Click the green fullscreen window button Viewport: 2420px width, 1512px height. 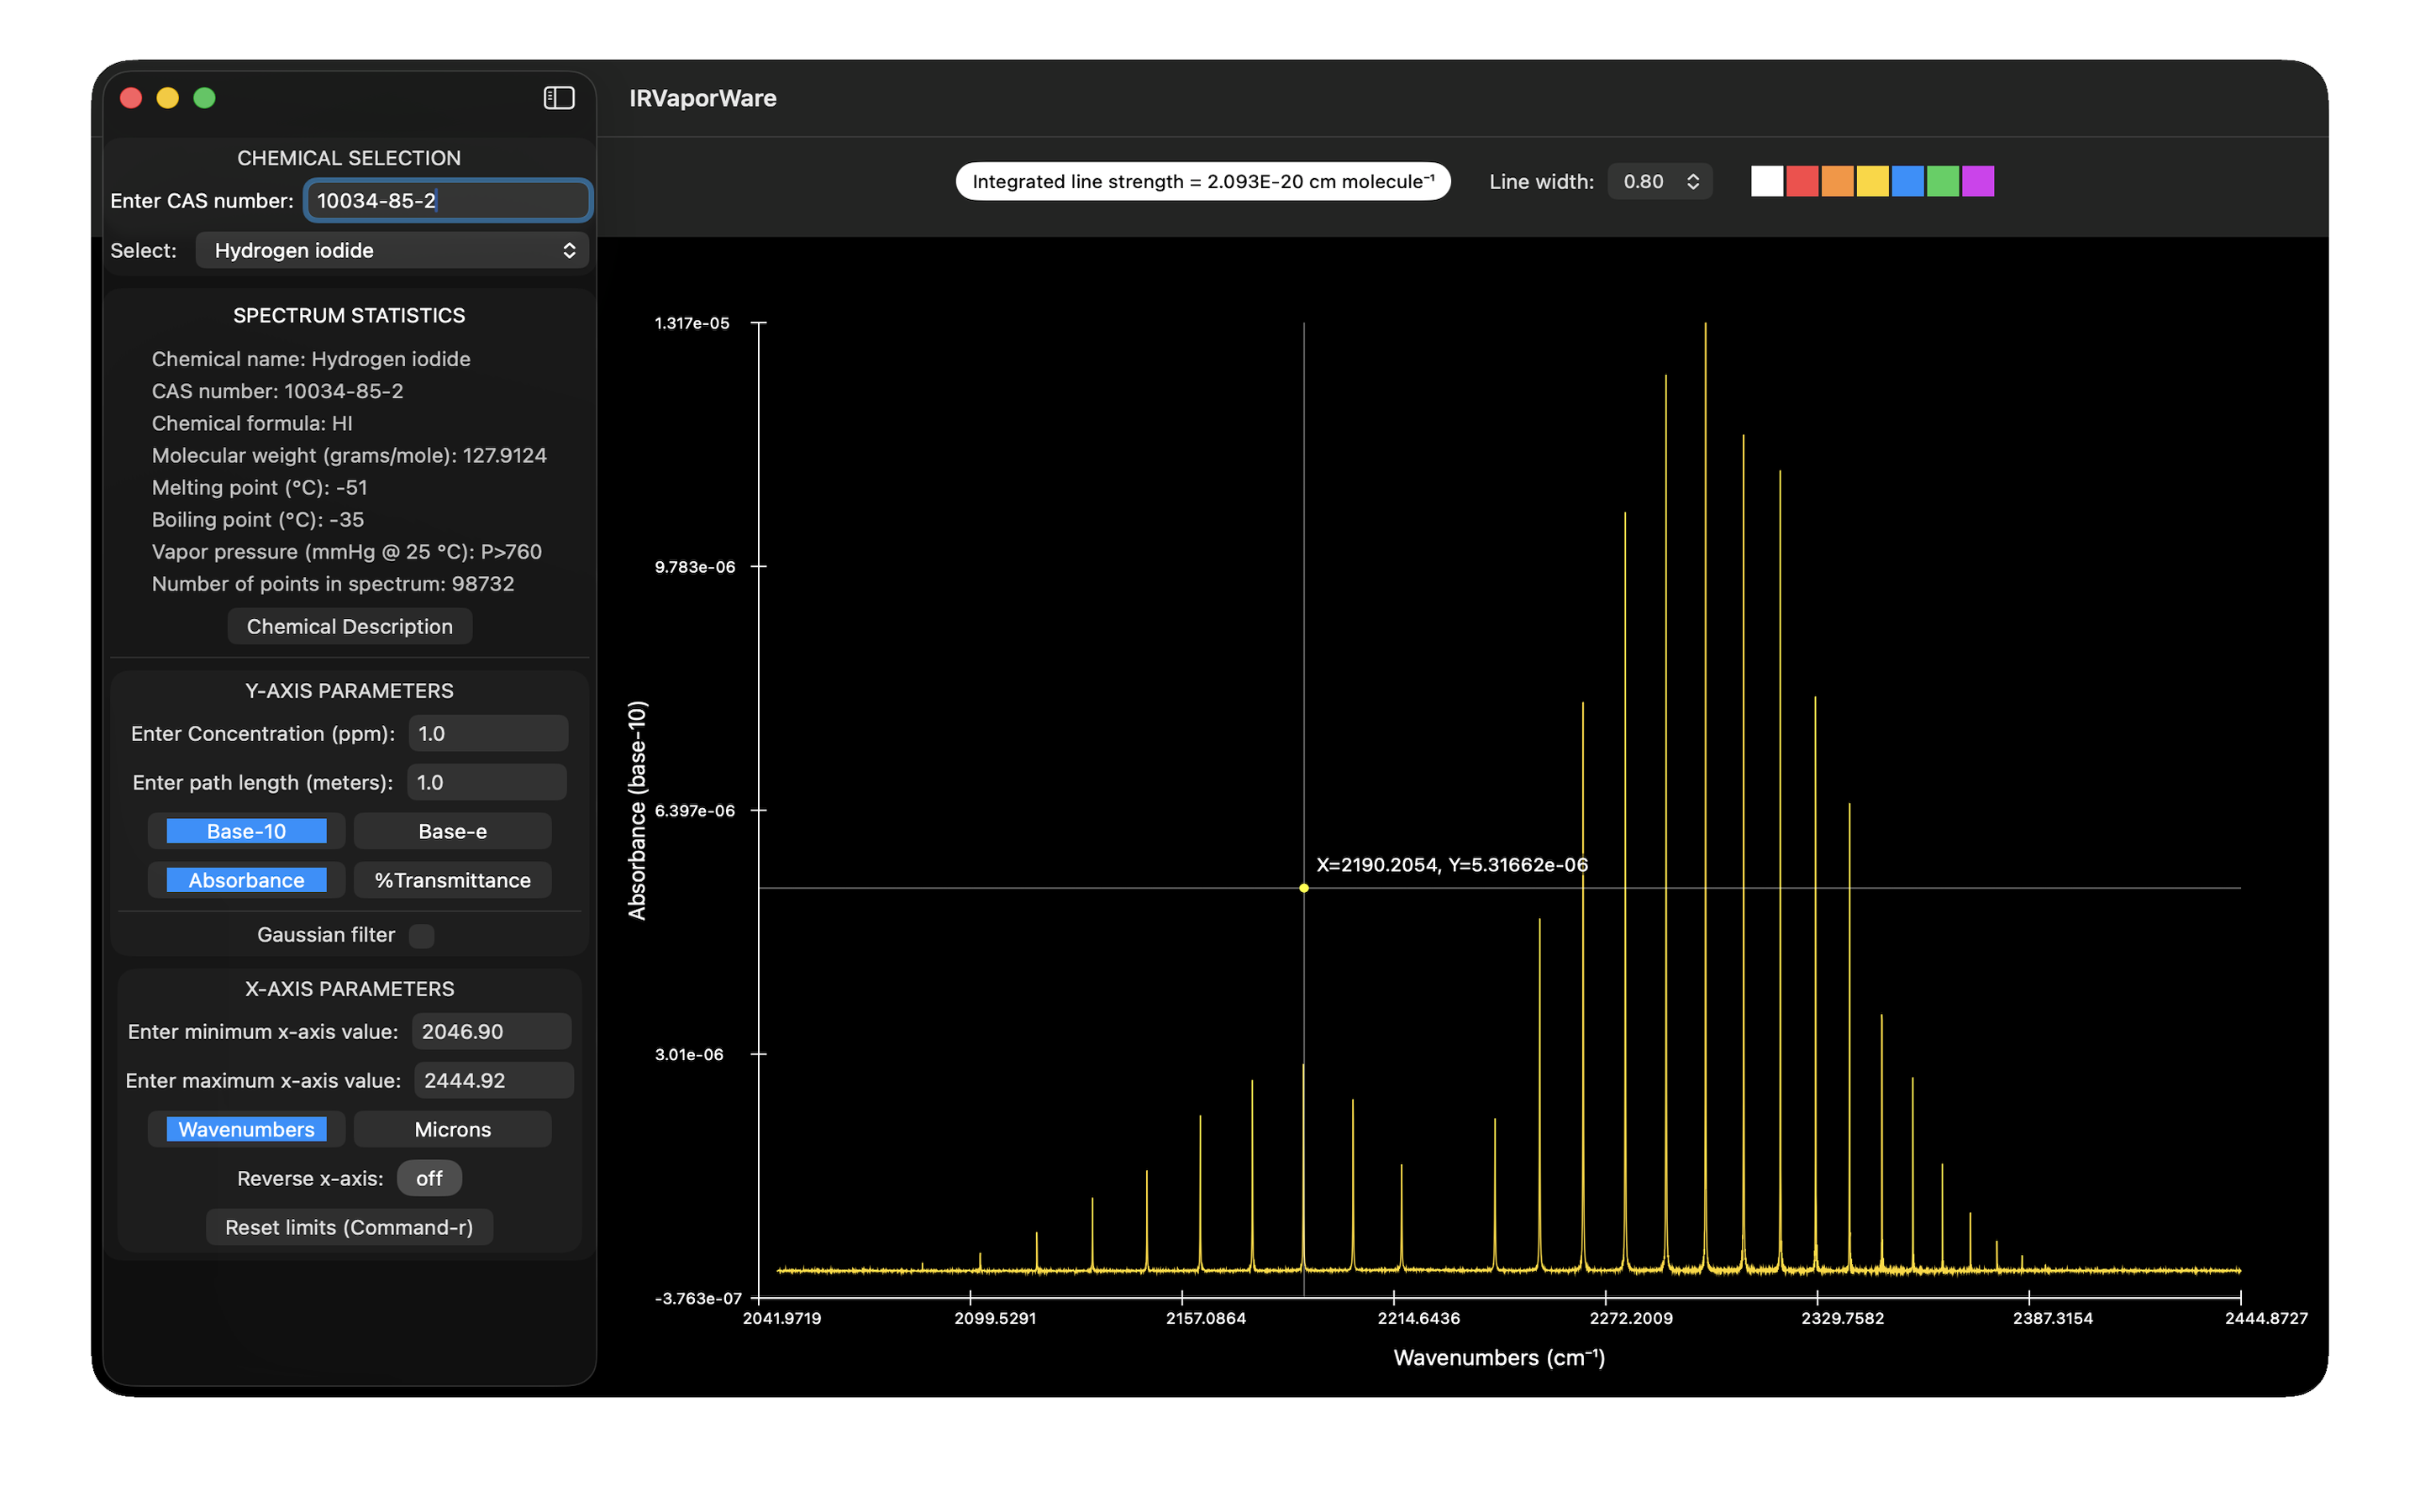[x=204, y=98]
